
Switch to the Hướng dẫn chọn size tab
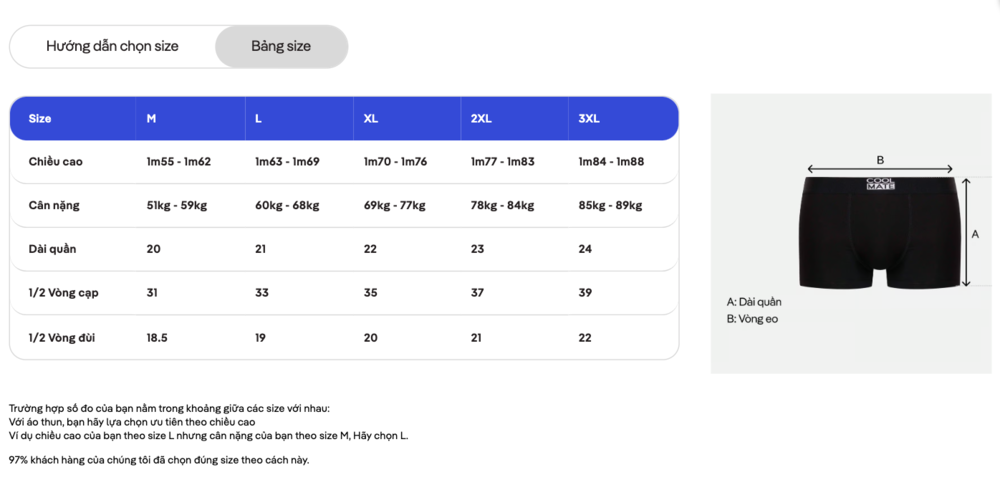(x=112, y=47)
